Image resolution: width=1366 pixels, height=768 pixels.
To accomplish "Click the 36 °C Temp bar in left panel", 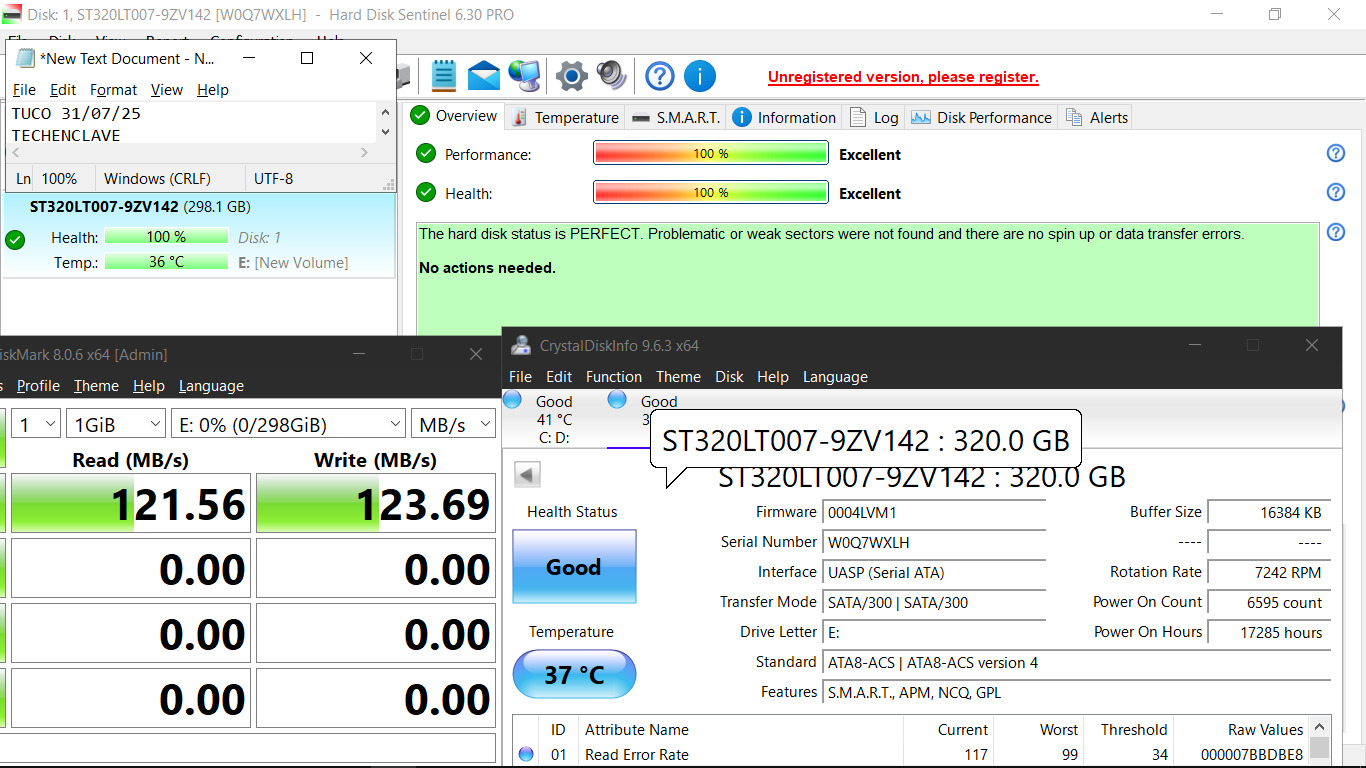I will tap(166, 262).
